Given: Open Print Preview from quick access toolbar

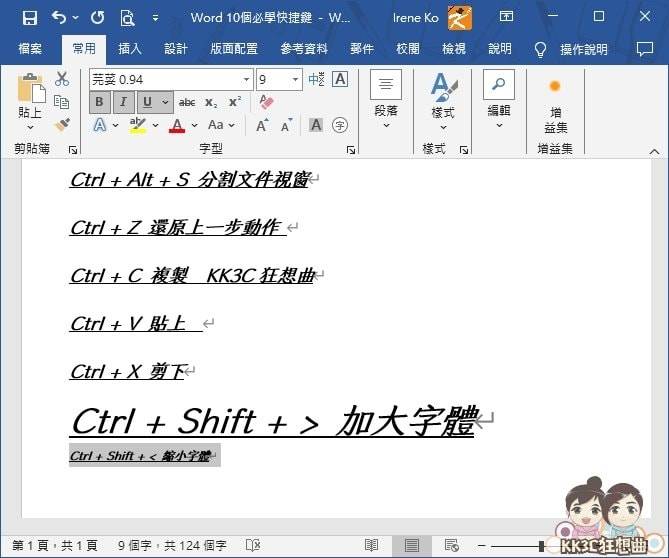Looking at the screenshot, I should point(127,18).
